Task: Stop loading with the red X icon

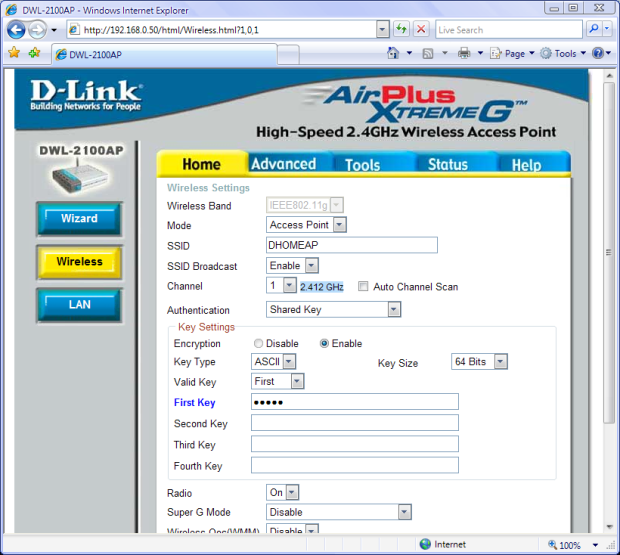Action: coord(422,29)
